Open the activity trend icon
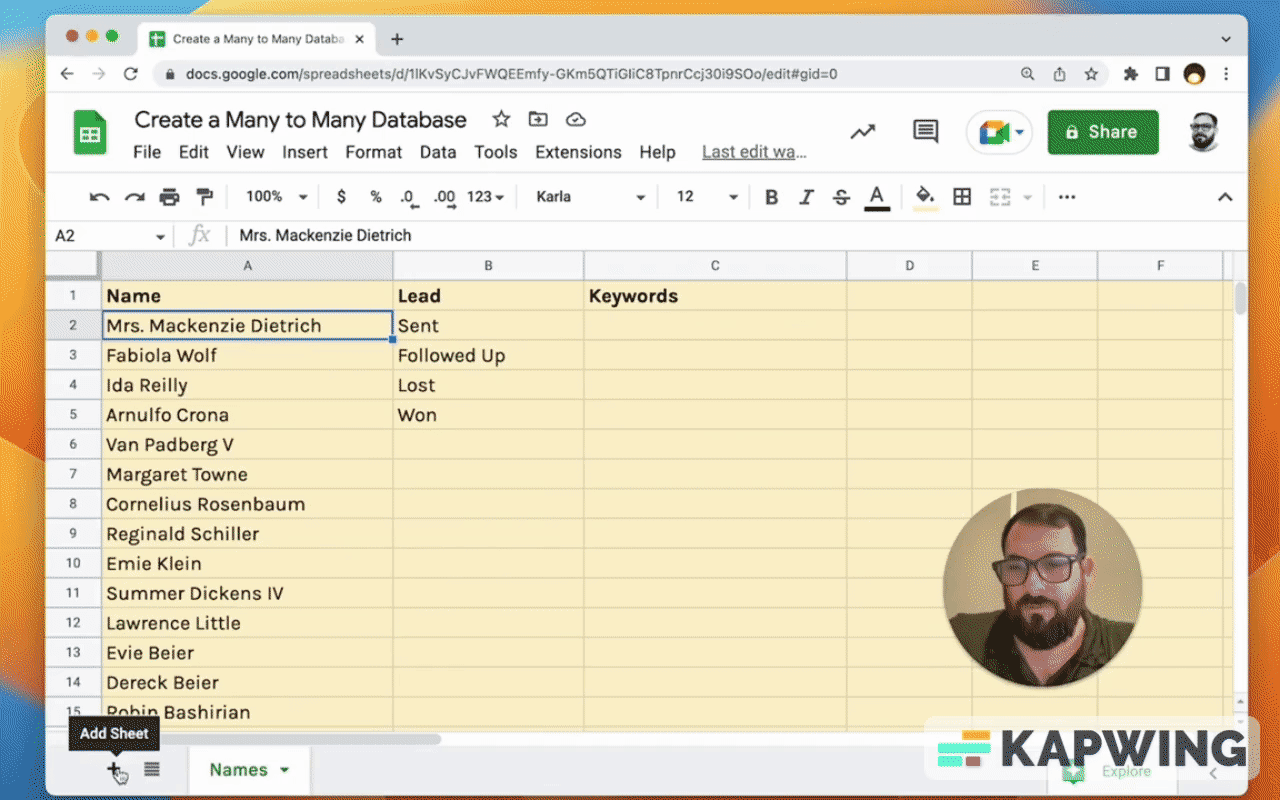Viewport: 1280px width, 800px height. pyautogui.click(x=862, y=132)
